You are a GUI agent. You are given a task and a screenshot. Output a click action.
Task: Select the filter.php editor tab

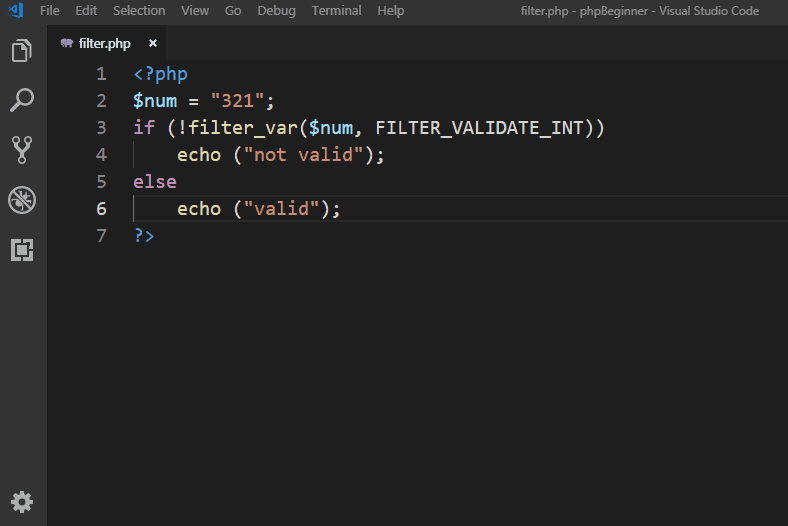point(107,43)
